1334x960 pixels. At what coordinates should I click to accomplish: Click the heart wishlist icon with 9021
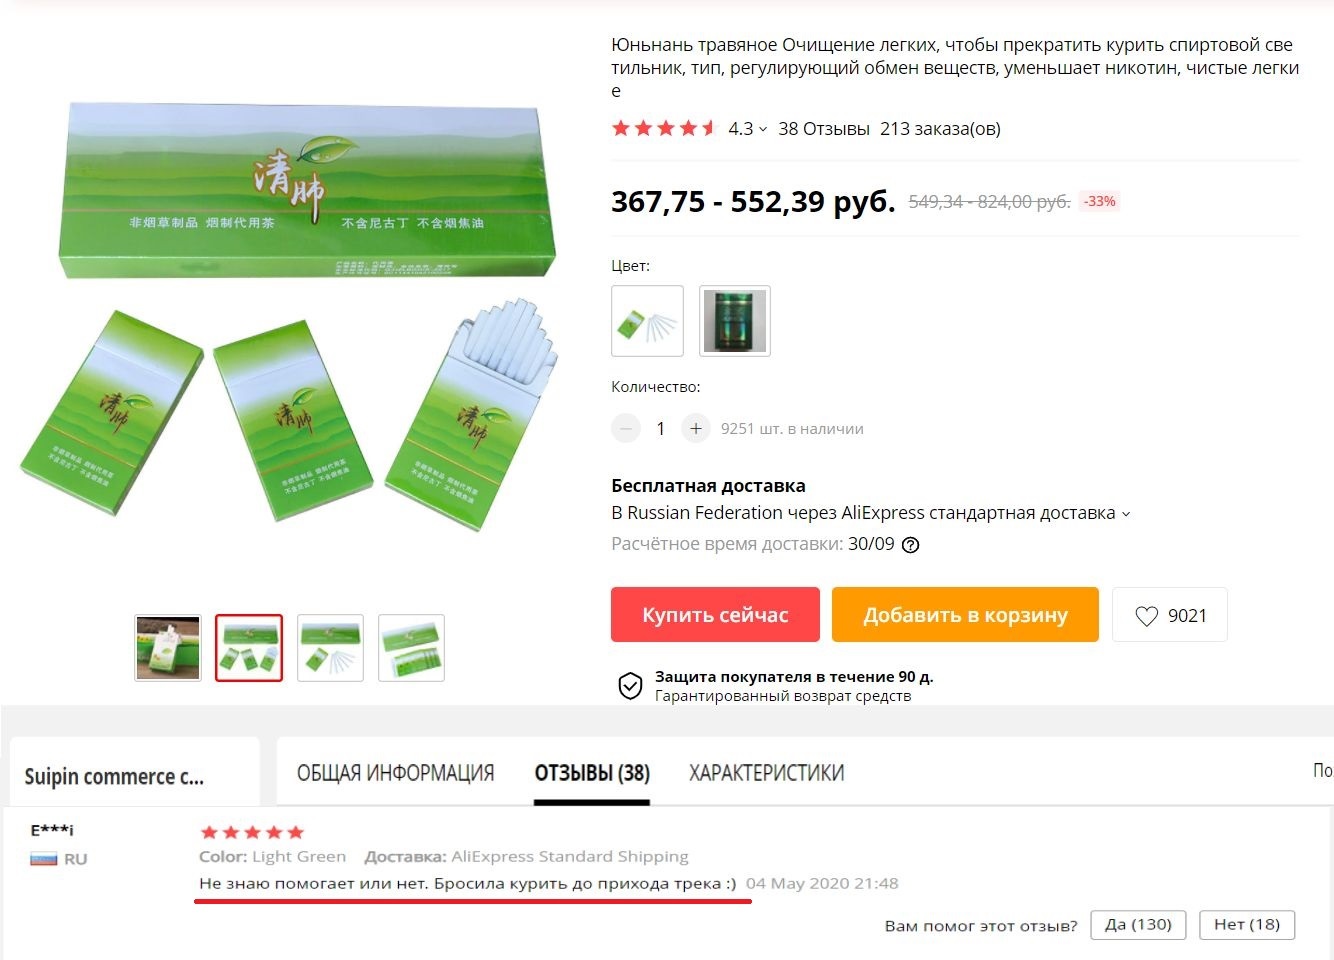pos(1146,616)
